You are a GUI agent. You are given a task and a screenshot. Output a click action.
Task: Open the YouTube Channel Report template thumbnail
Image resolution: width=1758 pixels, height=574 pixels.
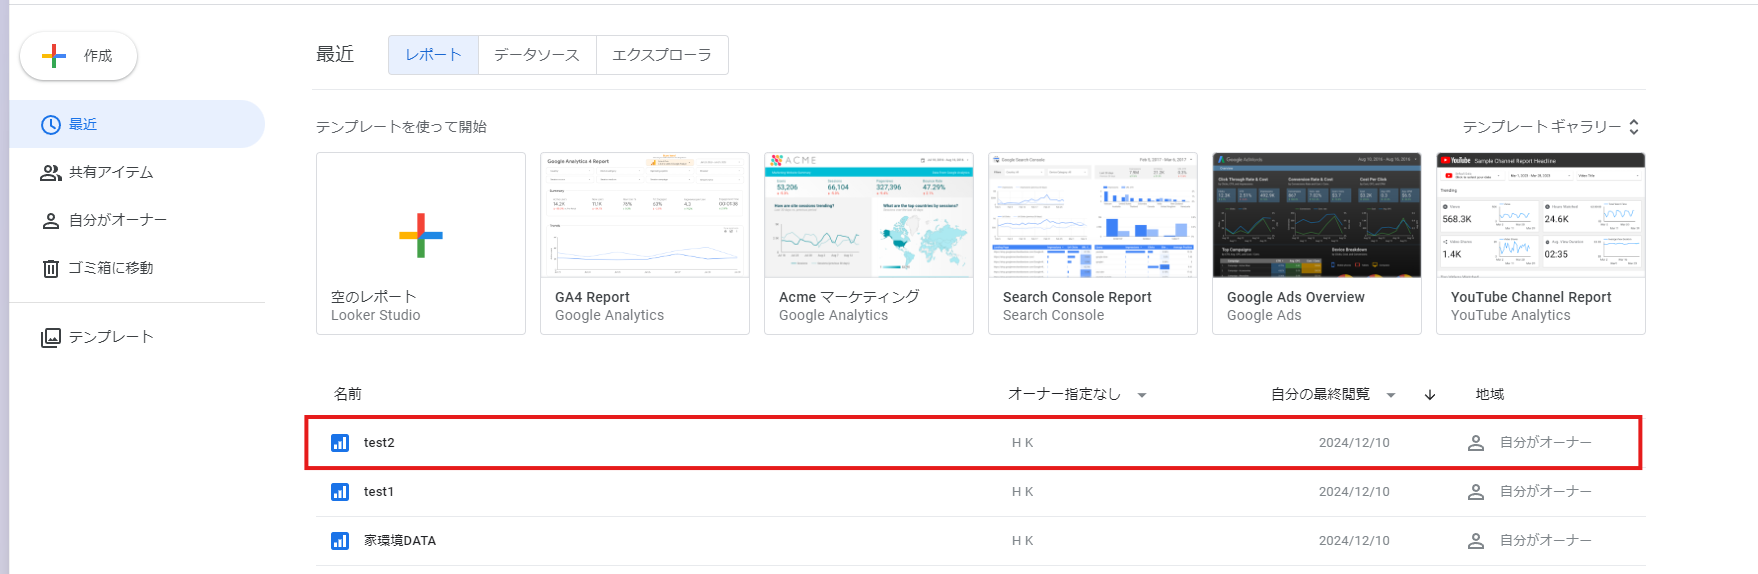[1541, 215]
